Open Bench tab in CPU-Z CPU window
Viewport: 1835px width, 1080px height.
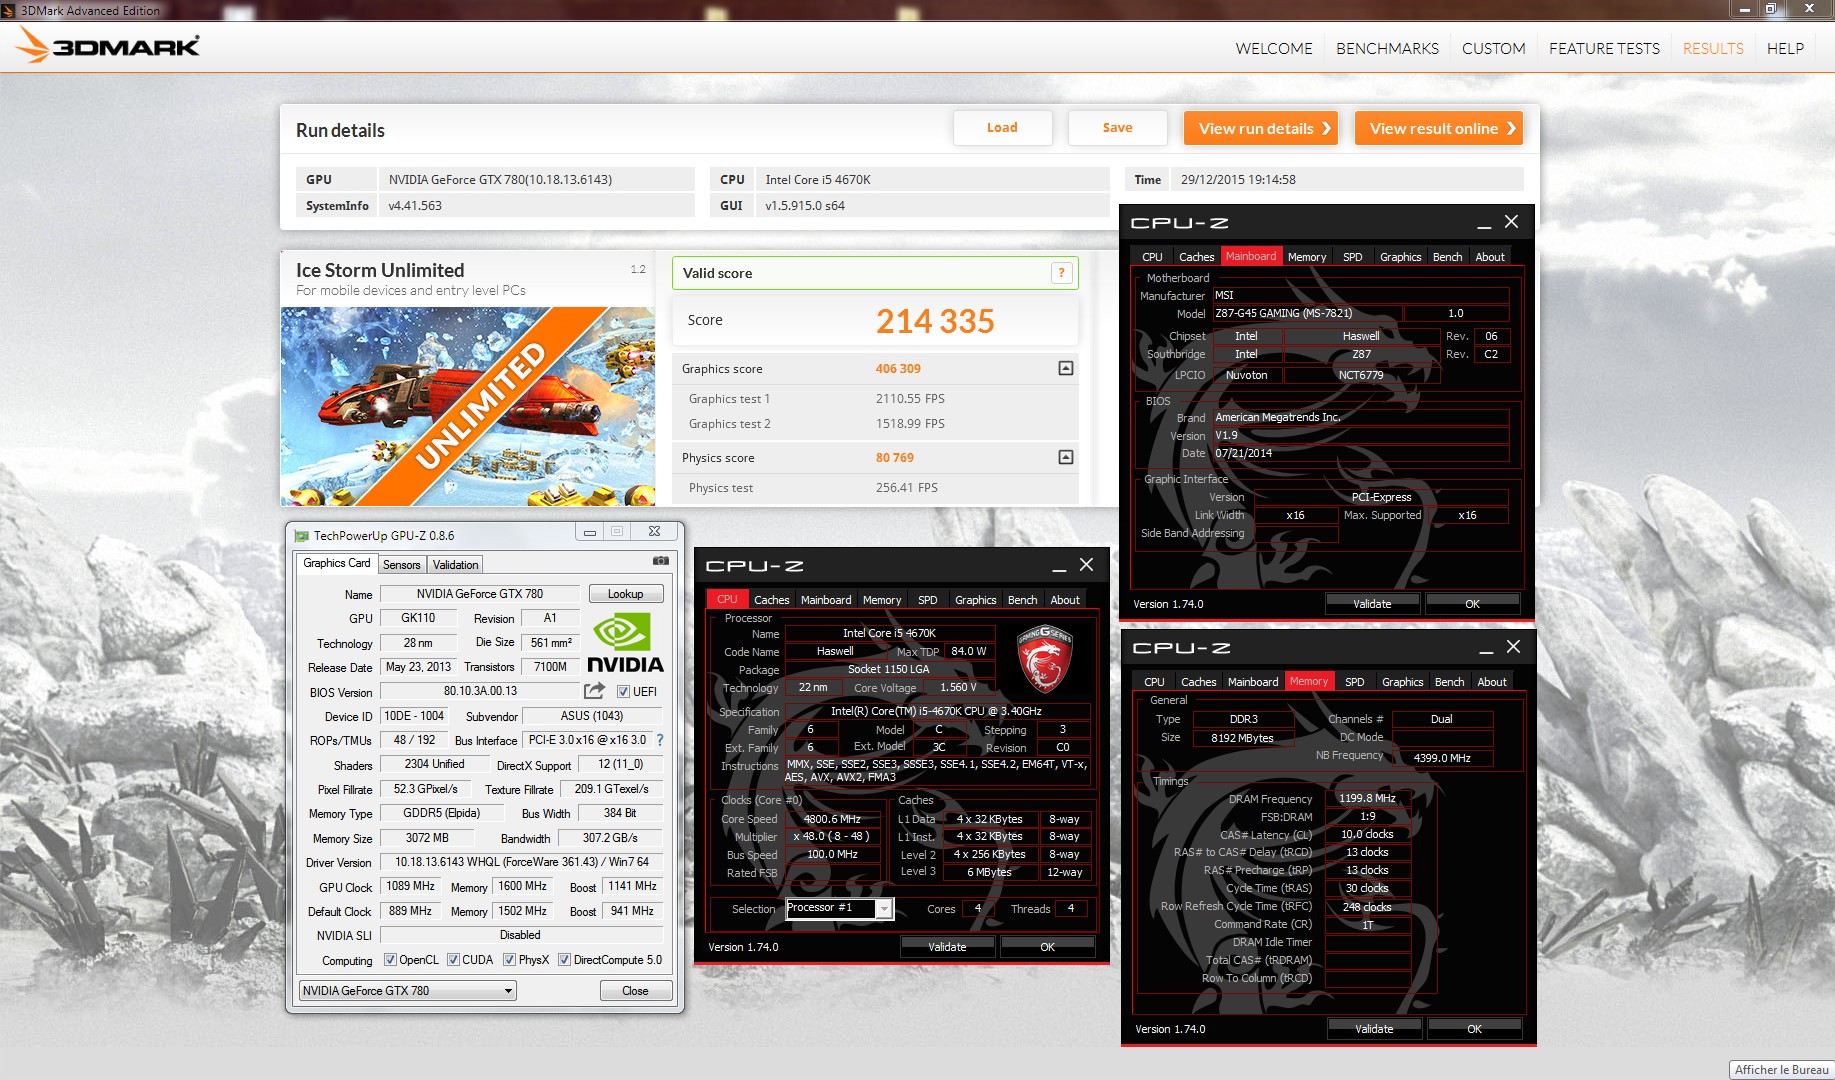point(1022,600)
